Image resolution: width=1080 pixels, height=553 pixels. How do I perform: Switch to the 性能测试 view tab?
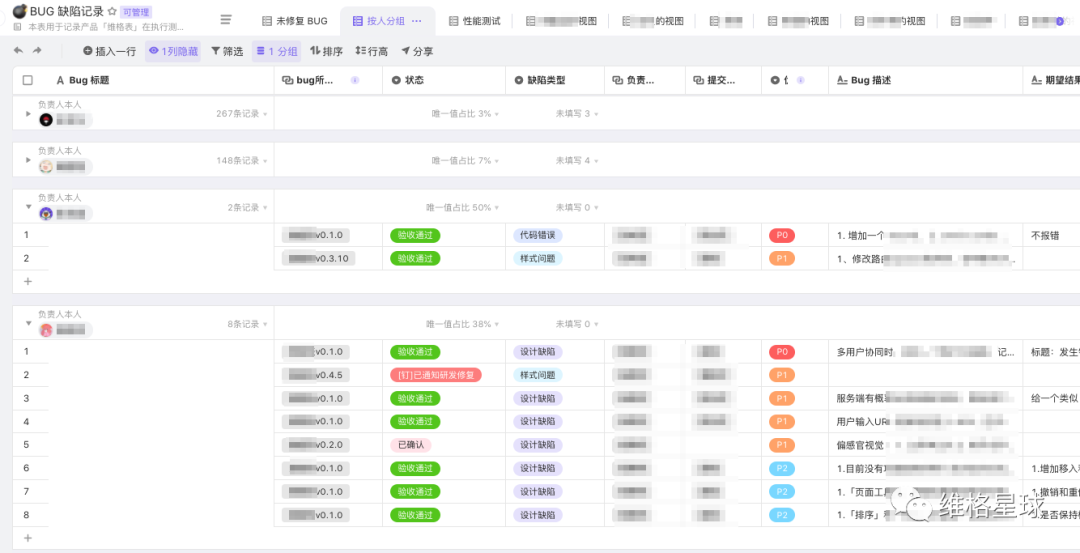(474, 21)
